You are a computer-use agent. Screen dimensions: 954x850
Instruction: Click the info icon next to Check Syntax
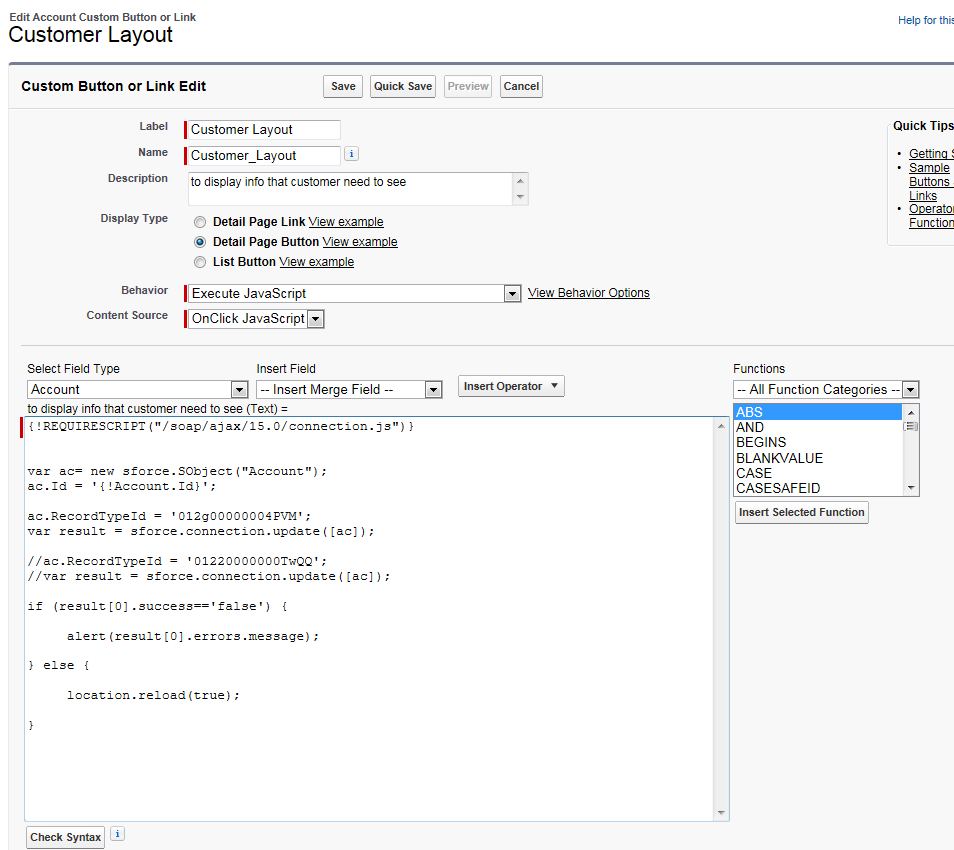click(x=117, y=834)
